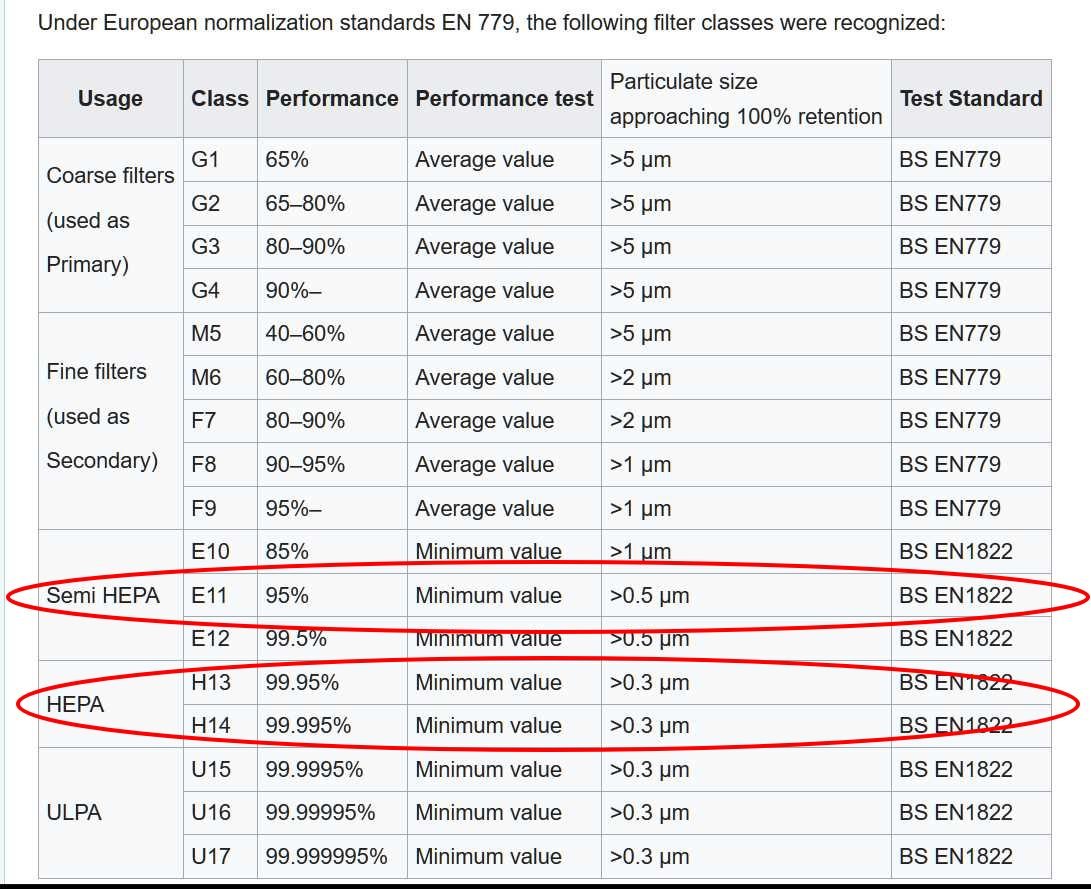Click the Semi HEPA usage cell
This screenshot has width=1091, height=889.
click(x=103, y=596)
